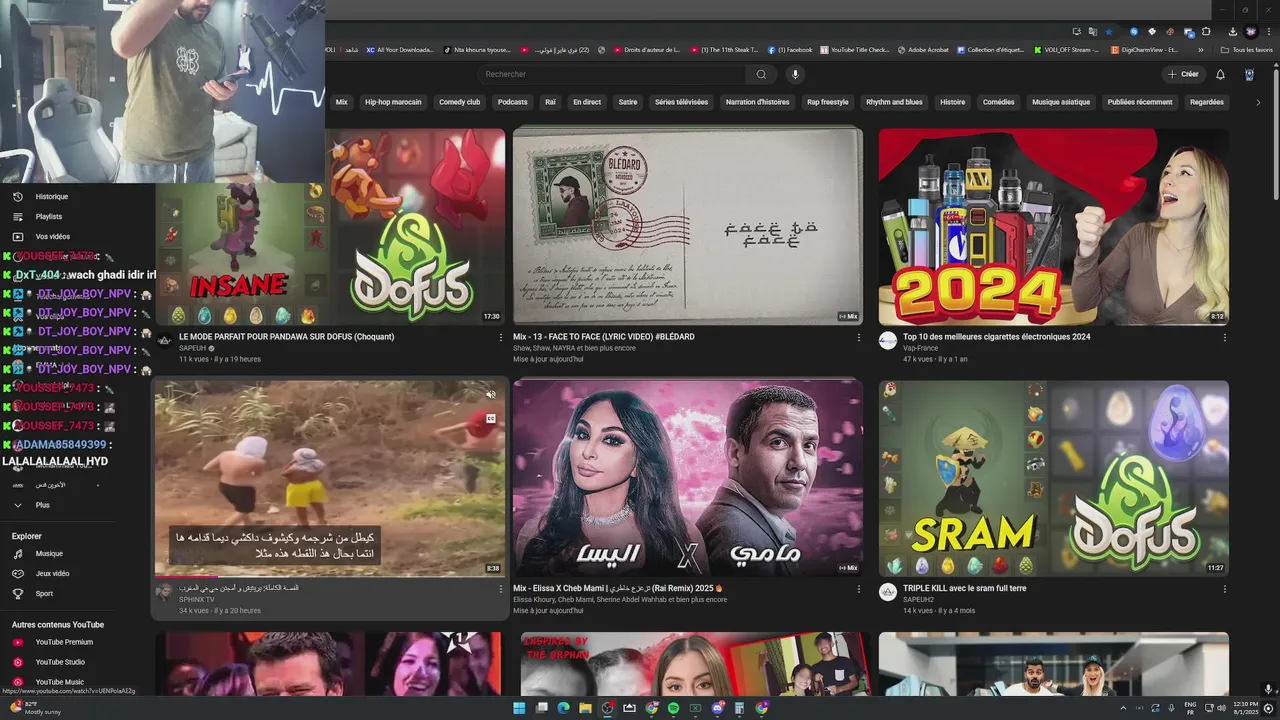Start voice search with microphone
1280x720 pixels.
click(795, 74)
